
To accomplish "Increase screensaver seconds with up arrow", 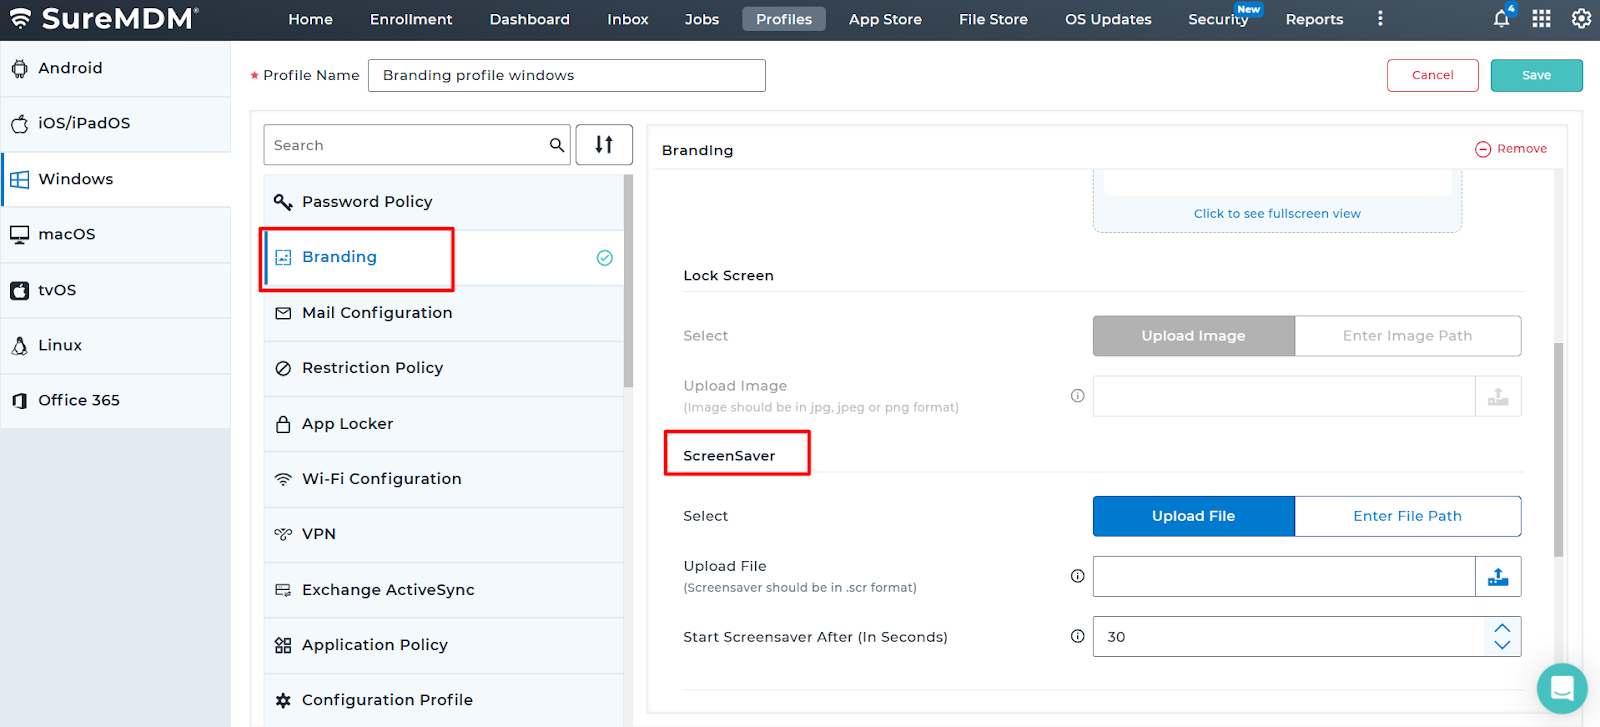I will tap(1502, 628).
